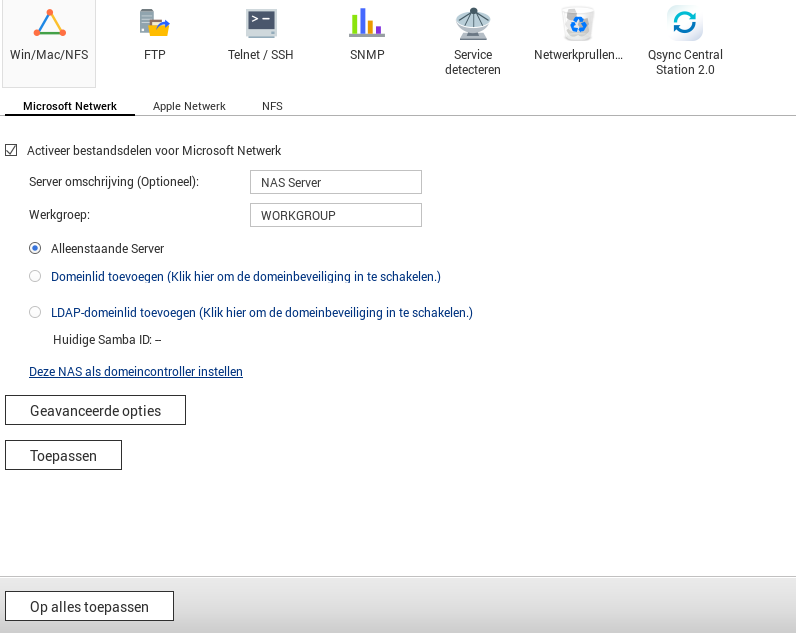Toggle Activeer bestandsdelen voor Microsoft Netwerk checkbox
796x633 pixels.
pos(12,151)
